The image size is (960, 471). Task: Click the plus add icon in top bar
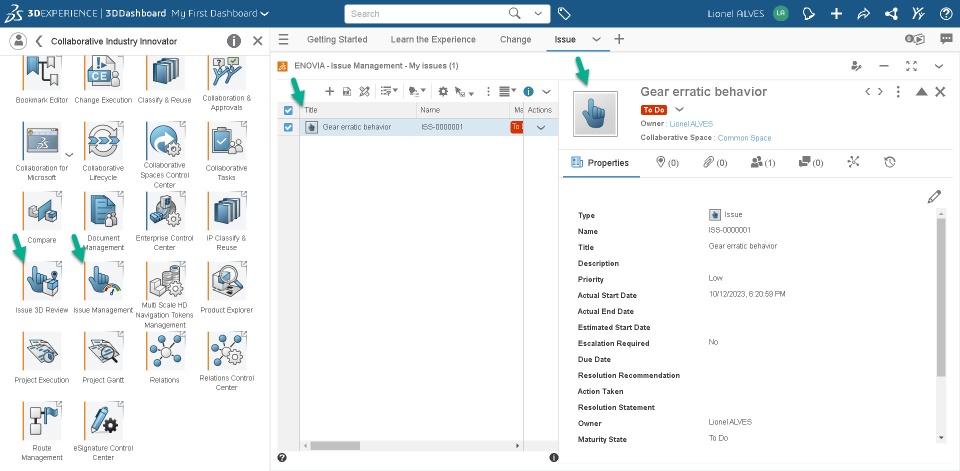click(836, 13)
